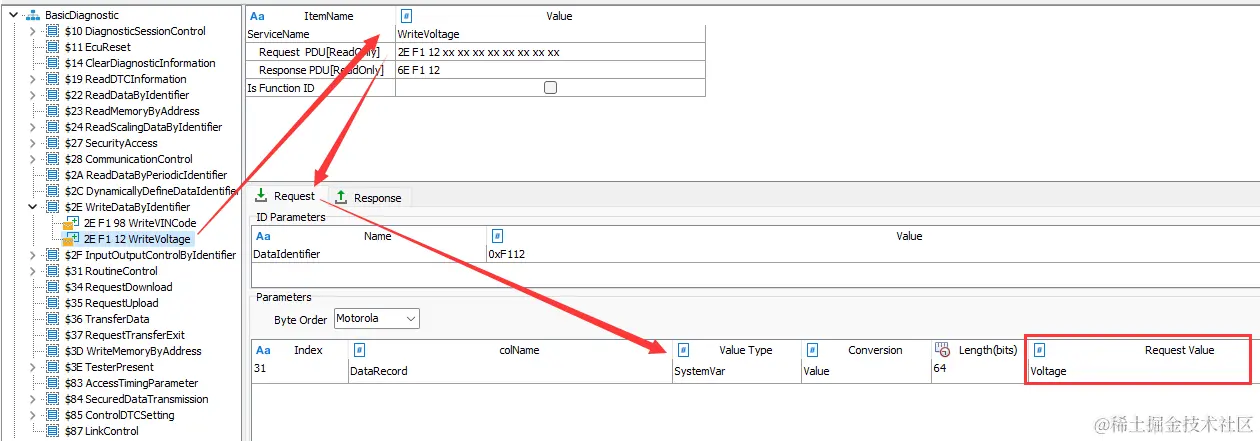Click the Length 64 cell
The height and width of the screenshot is (441, 1260).
coord(979,370)
